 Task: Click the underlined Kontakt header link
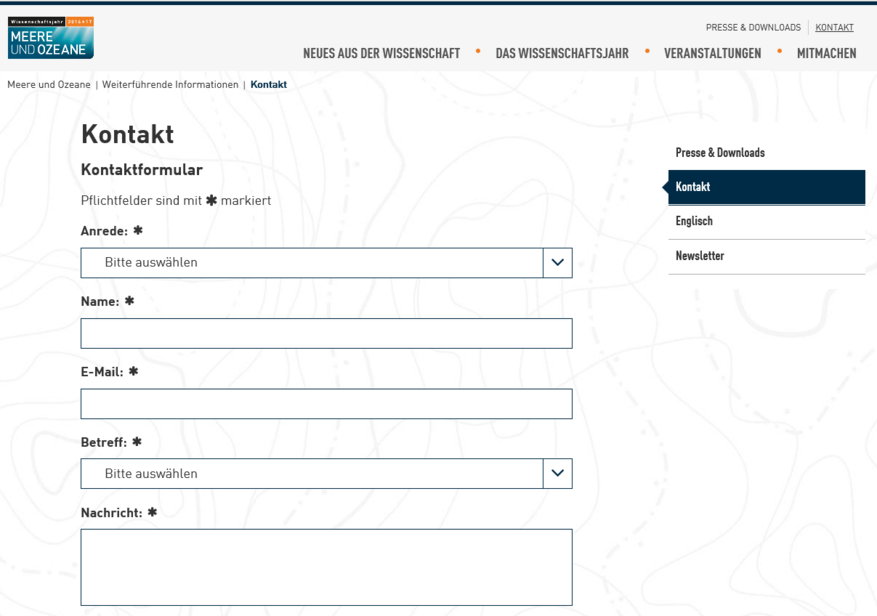tap(834, 28)
